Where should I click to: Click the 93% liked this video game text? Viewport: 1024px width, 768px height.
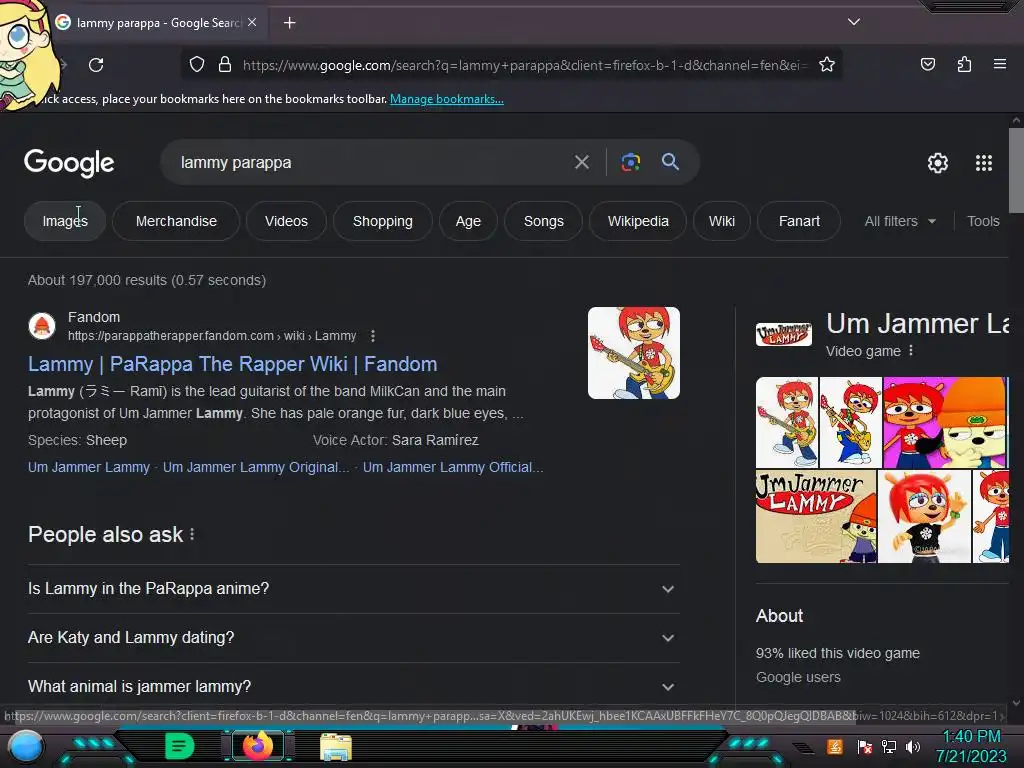[x=837, y=653]
